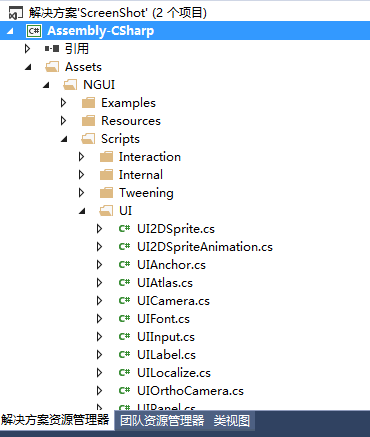Collapse the Assets folder arrow
Viewport: 370px width, 437px height.
(x=28, y=68)
